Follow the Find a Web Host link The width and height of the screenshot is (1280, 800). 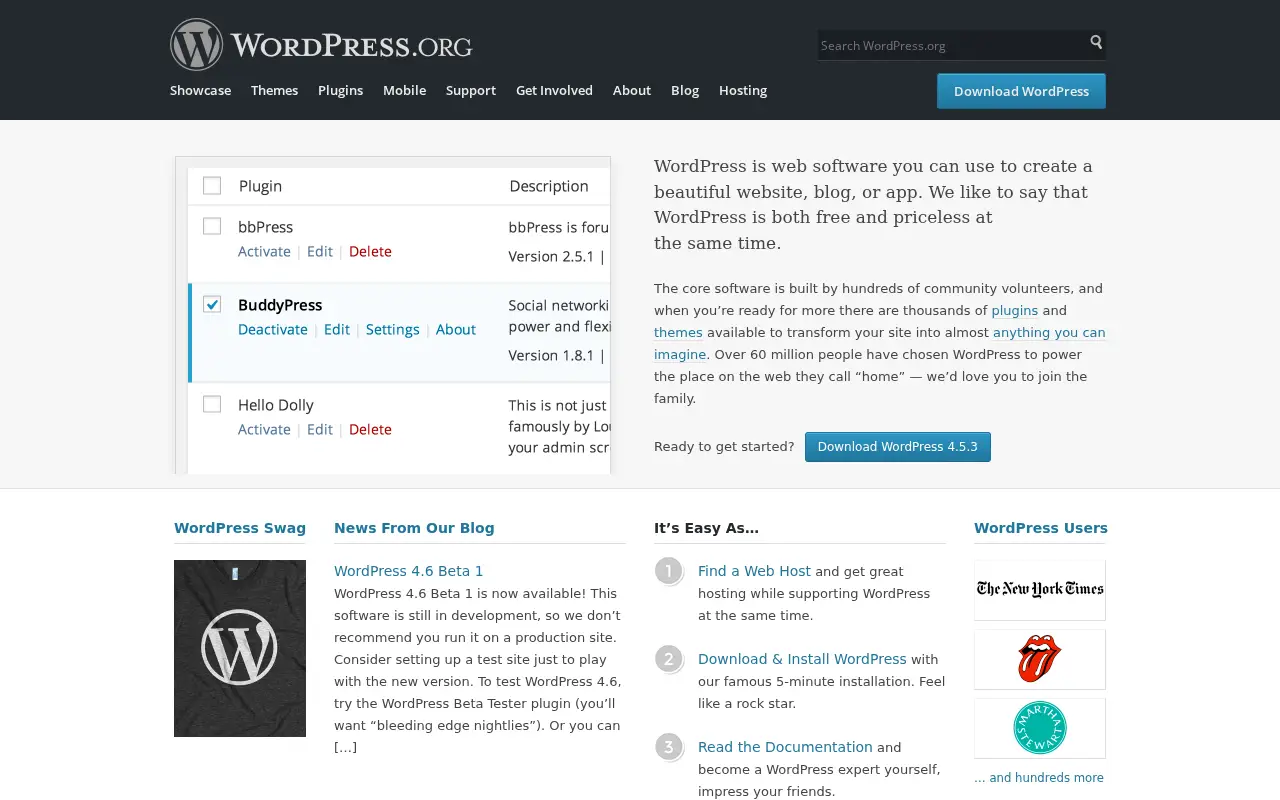[754, 571]
